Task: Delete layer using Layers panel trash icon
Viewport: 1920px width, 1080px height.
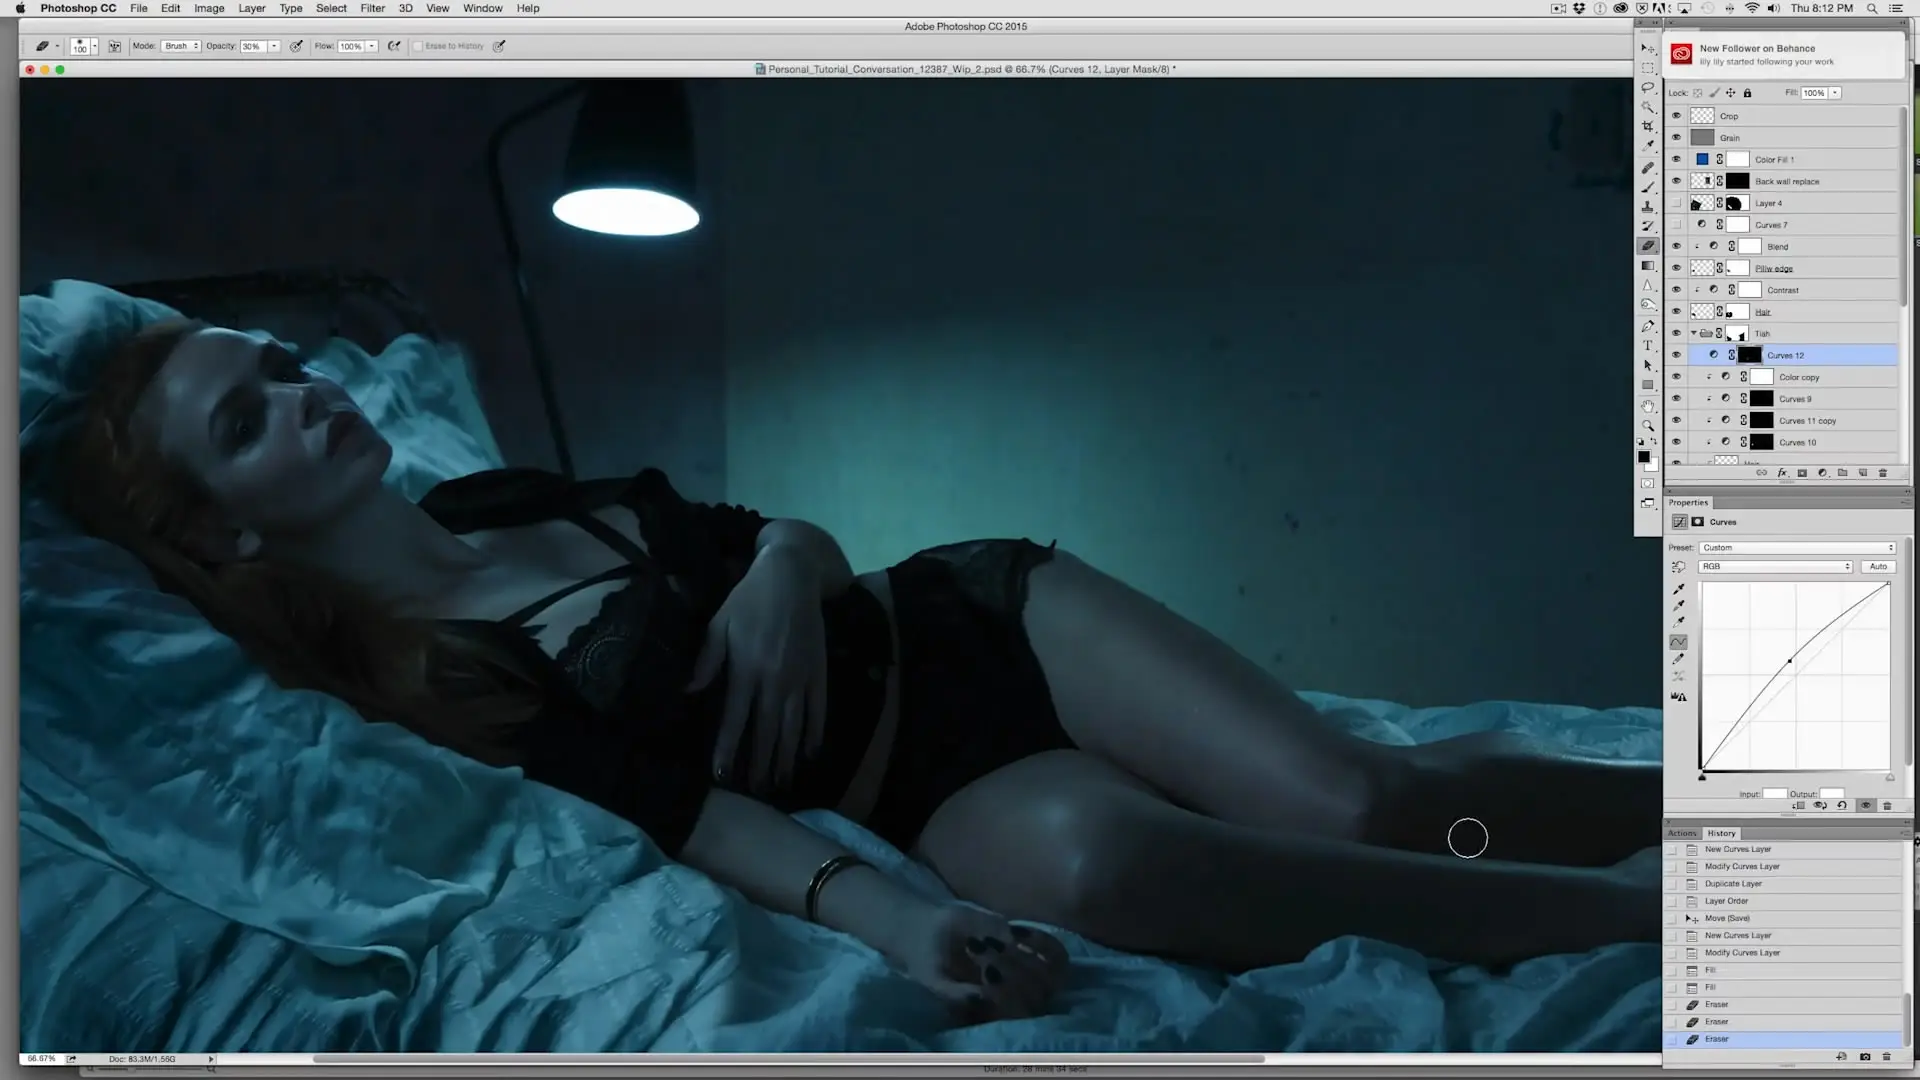Action: 1883,473
